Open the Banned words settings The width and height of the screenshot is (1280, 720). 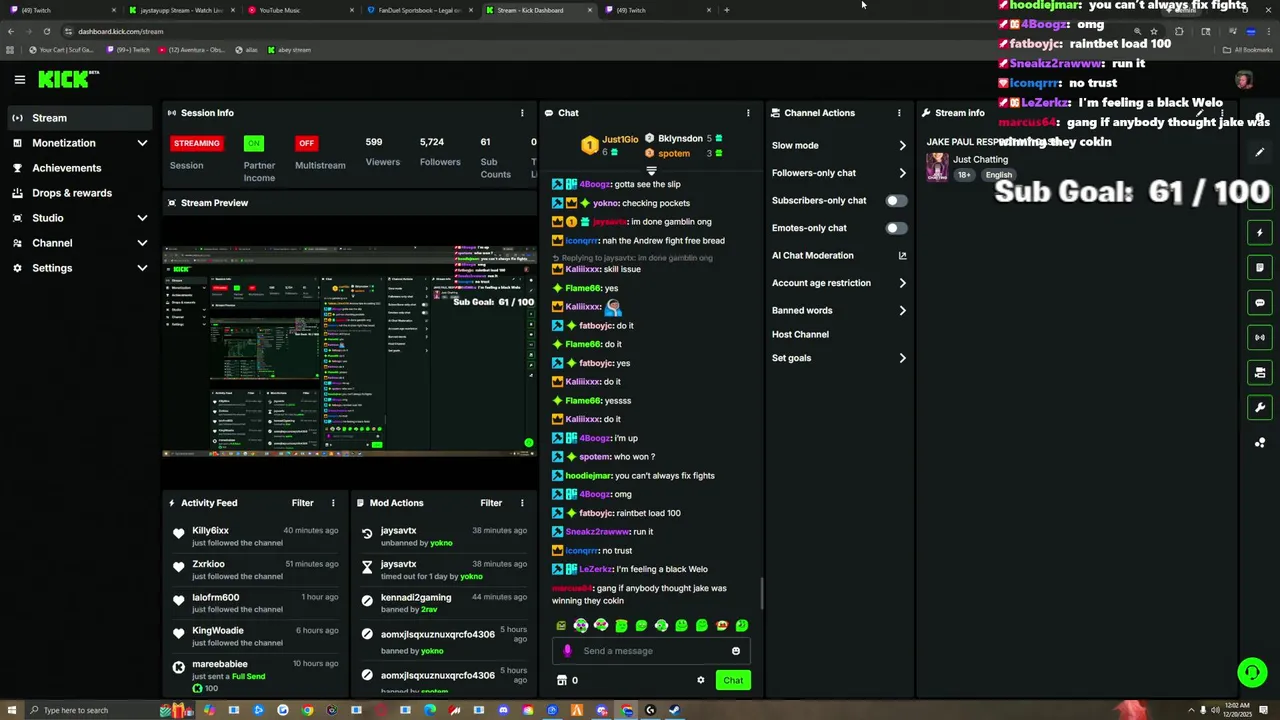coord(839,311)
